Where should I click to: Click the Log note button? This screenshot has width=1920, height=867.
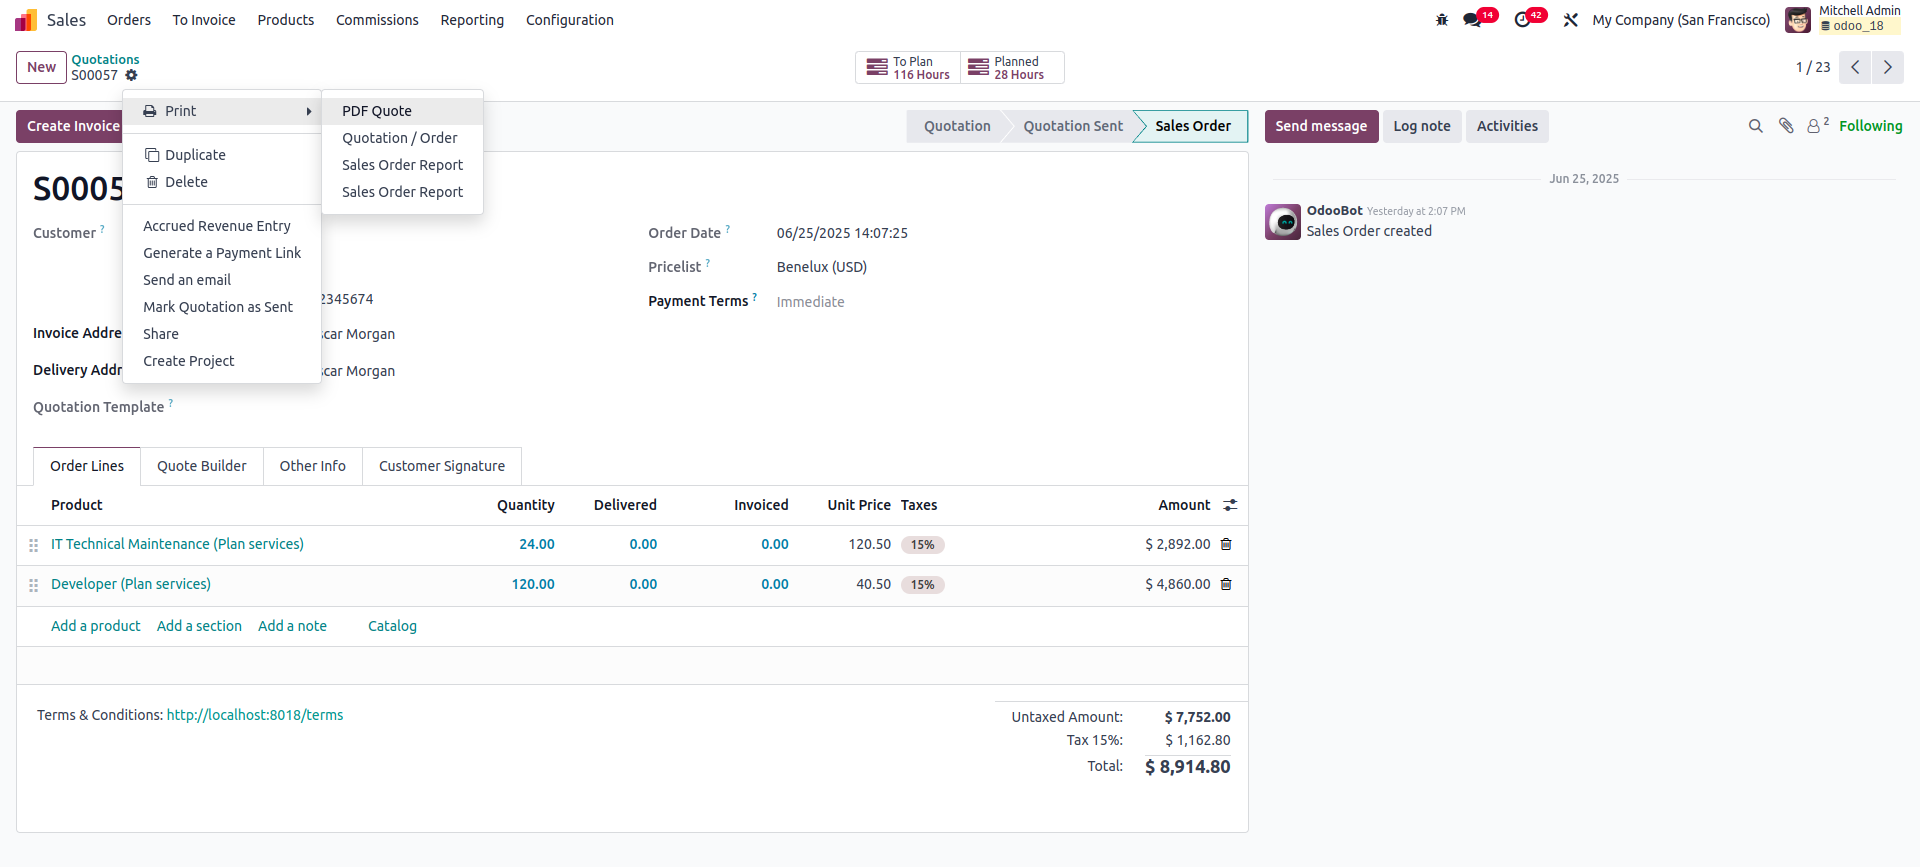[1422, 126]
